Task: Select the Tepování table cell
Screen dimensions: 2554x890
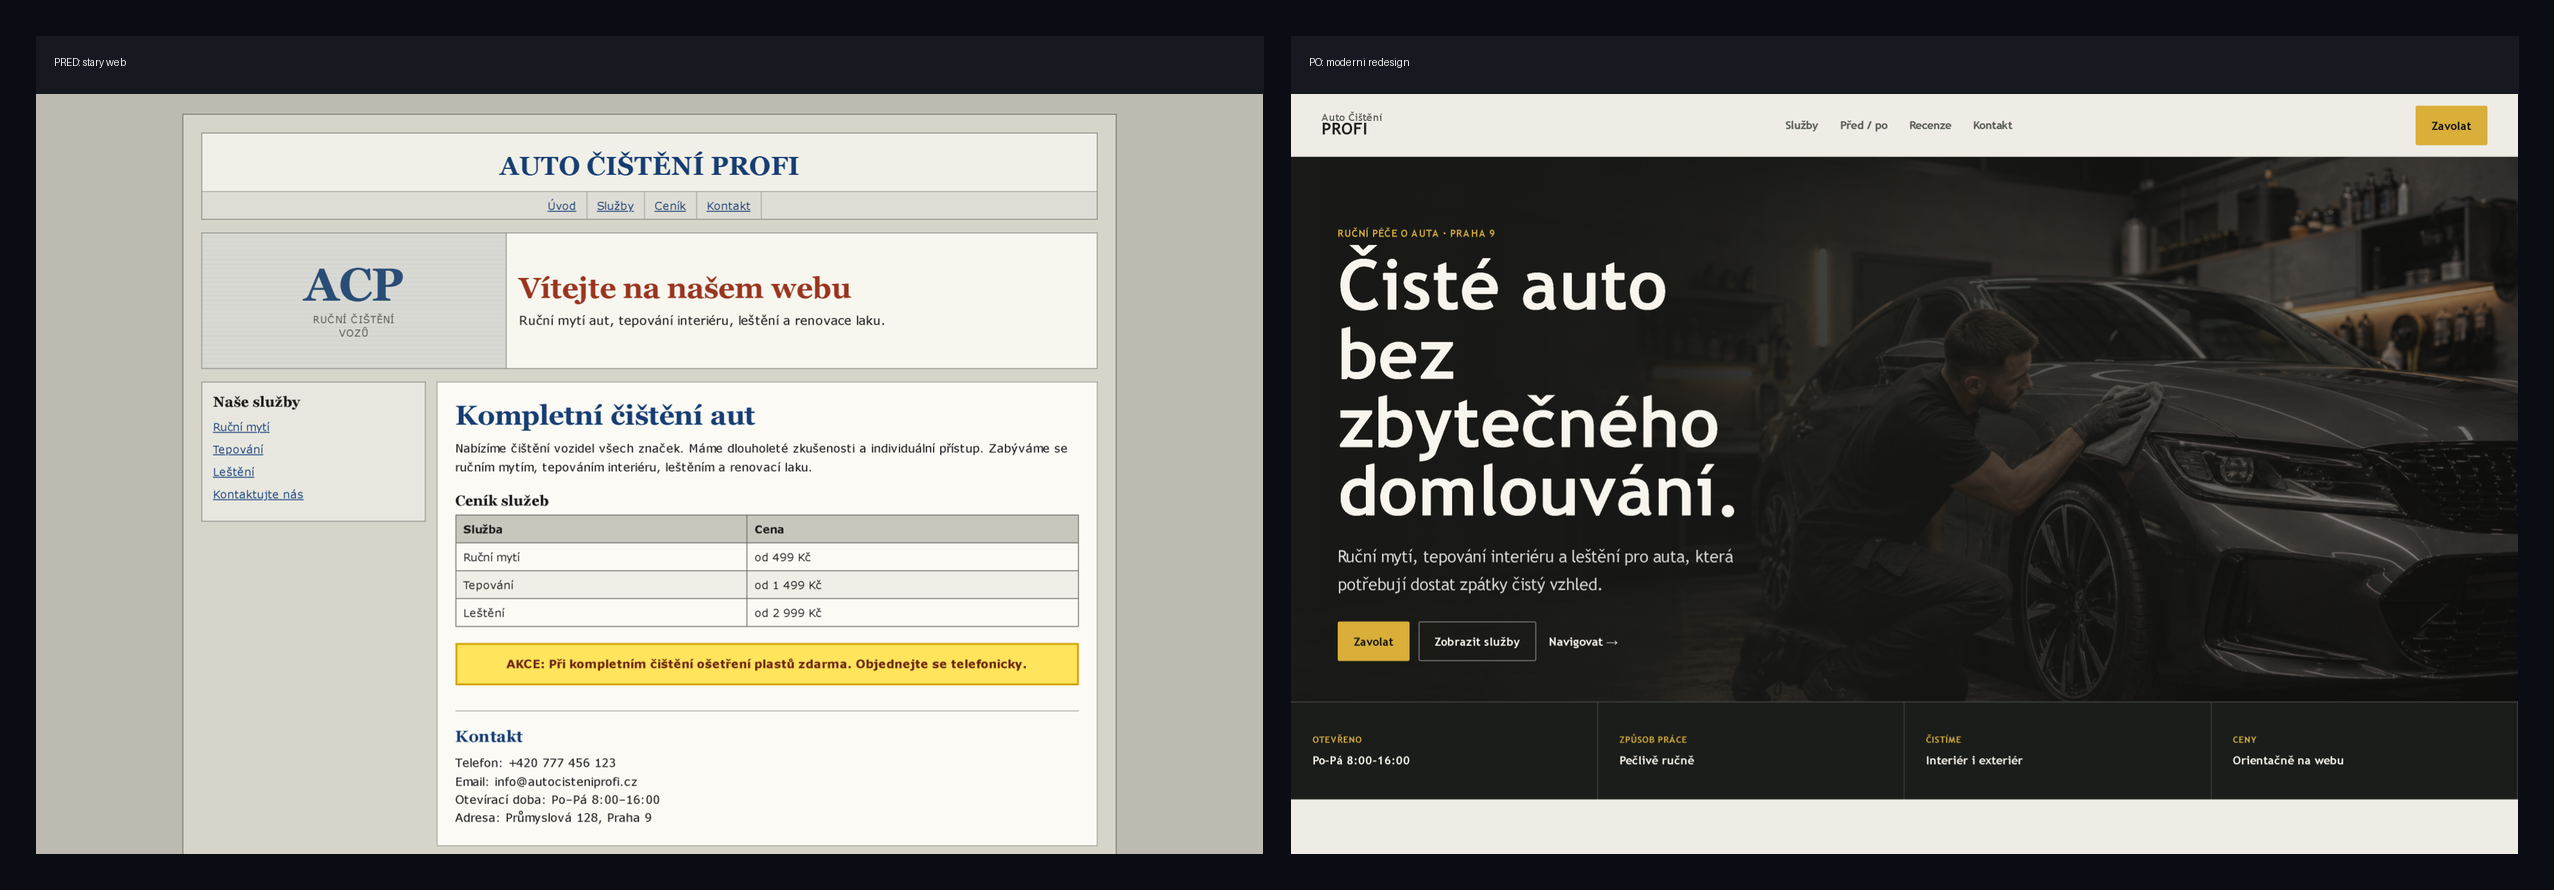Action: pos(601,585)
